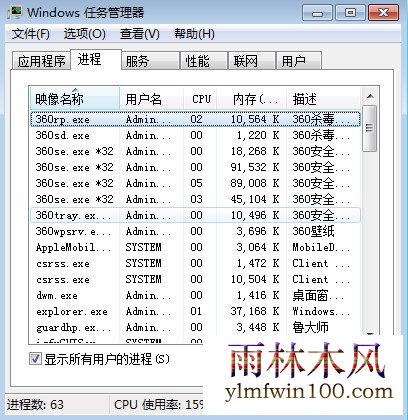Sort processes by CPU column header
This screenshot has width=408, height=420.
(x=201, y=99)
